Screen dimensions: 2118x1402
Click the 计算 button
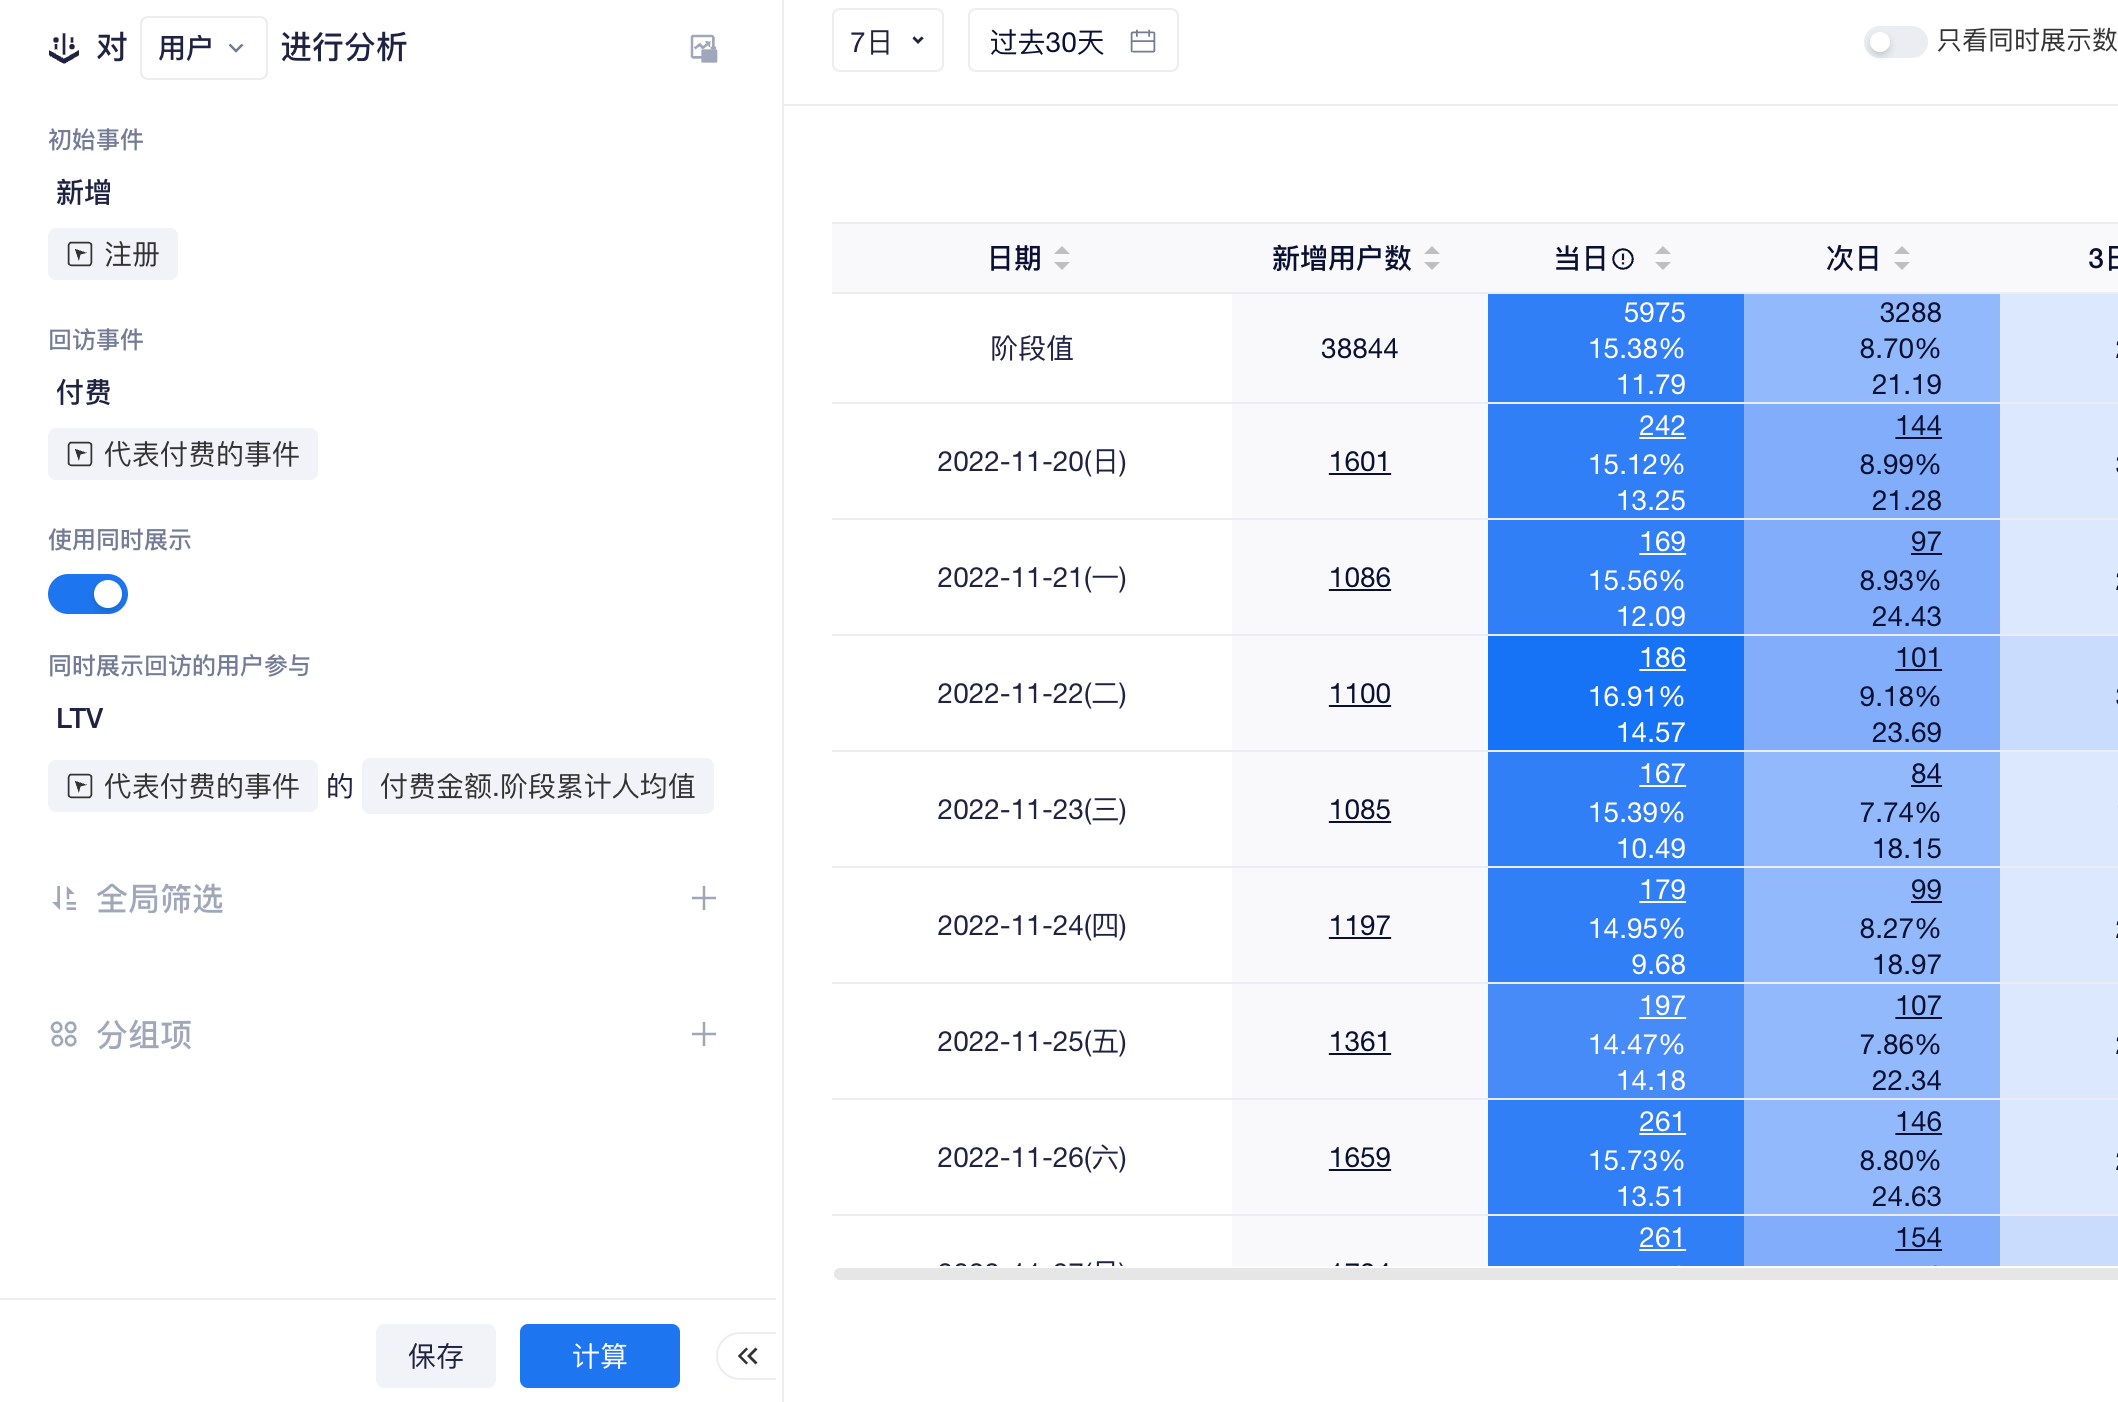click(600, 1356)
